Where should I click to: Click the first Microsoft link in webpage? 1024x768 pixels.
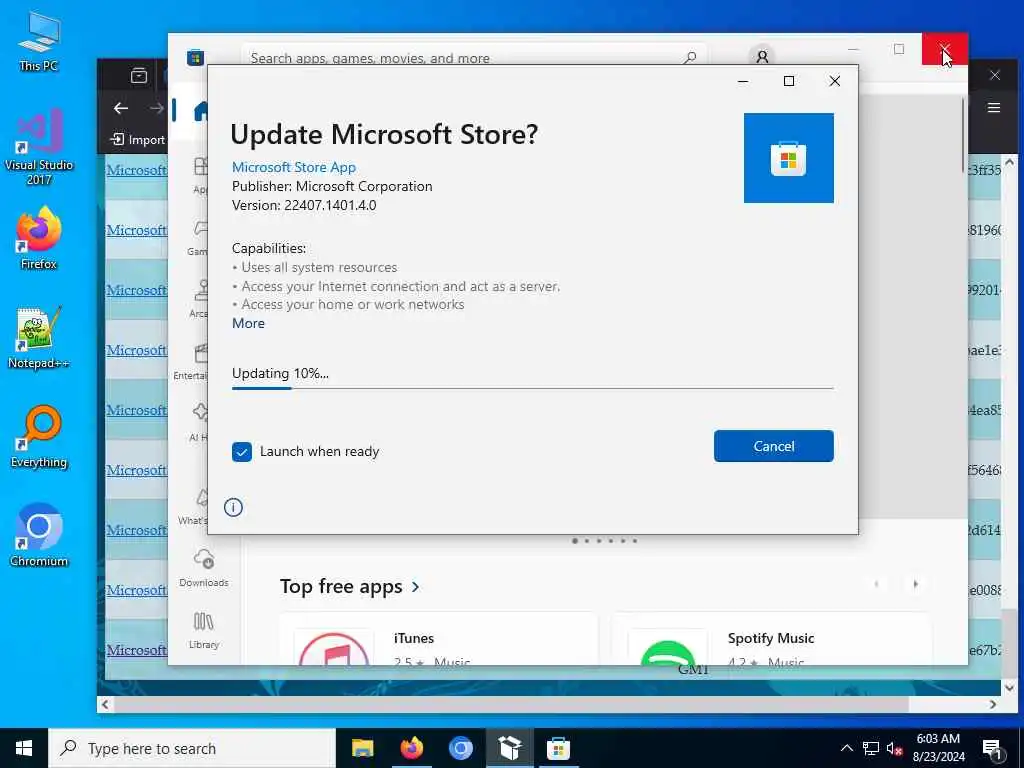click(136, 170)
